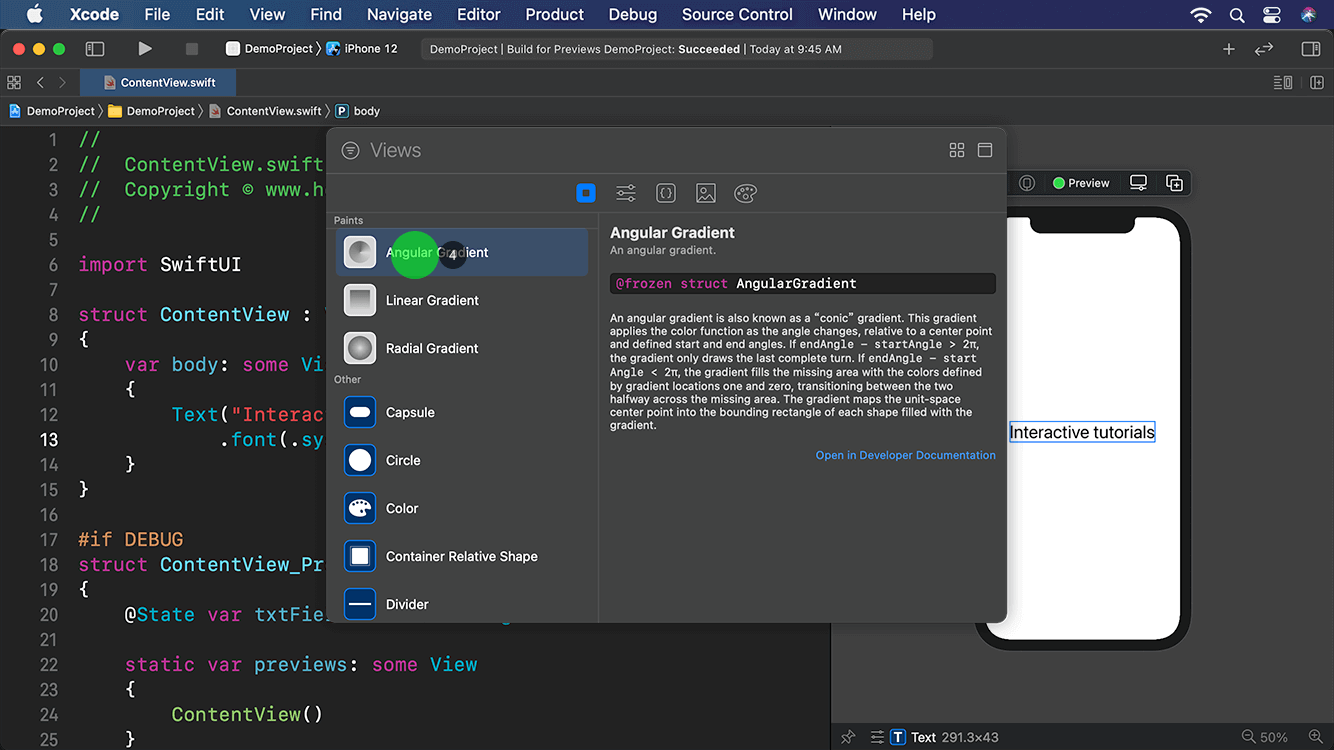Screen dimensions: 1334x750
Task: Click the build status activity bar
Action: [677, 49]
